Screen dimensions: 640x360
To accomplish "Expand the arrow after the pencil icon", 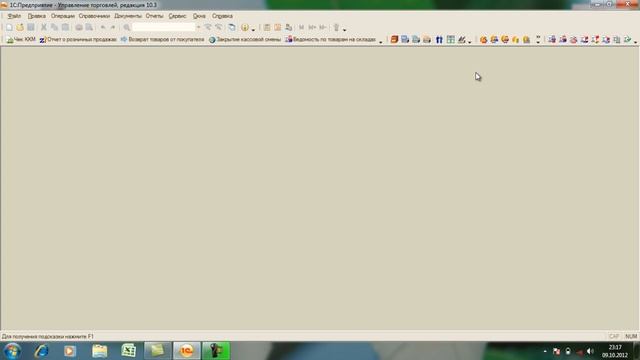I will pyautogui.click(x=469, y=41).
